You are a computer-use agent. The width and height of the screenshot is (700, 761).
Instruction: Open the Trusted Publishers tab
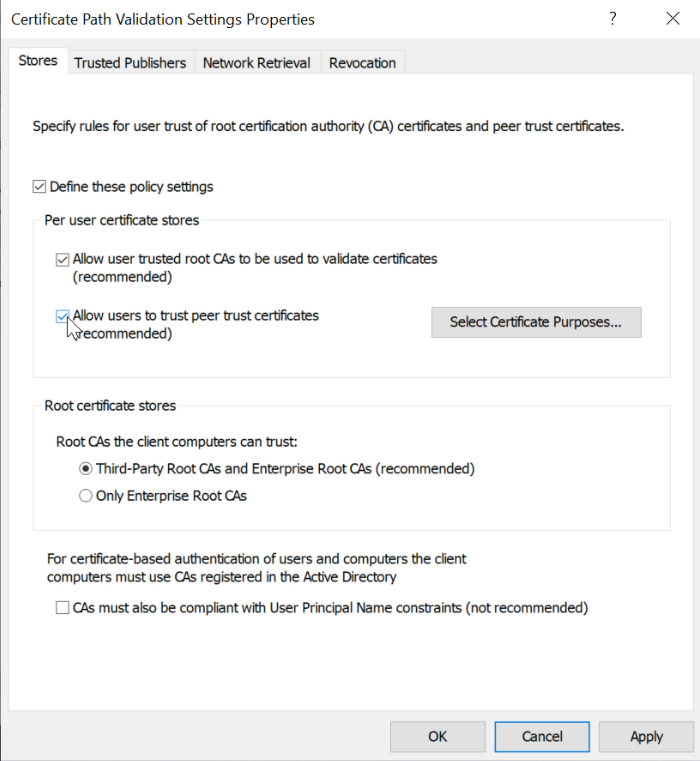[x=130, y=62]
